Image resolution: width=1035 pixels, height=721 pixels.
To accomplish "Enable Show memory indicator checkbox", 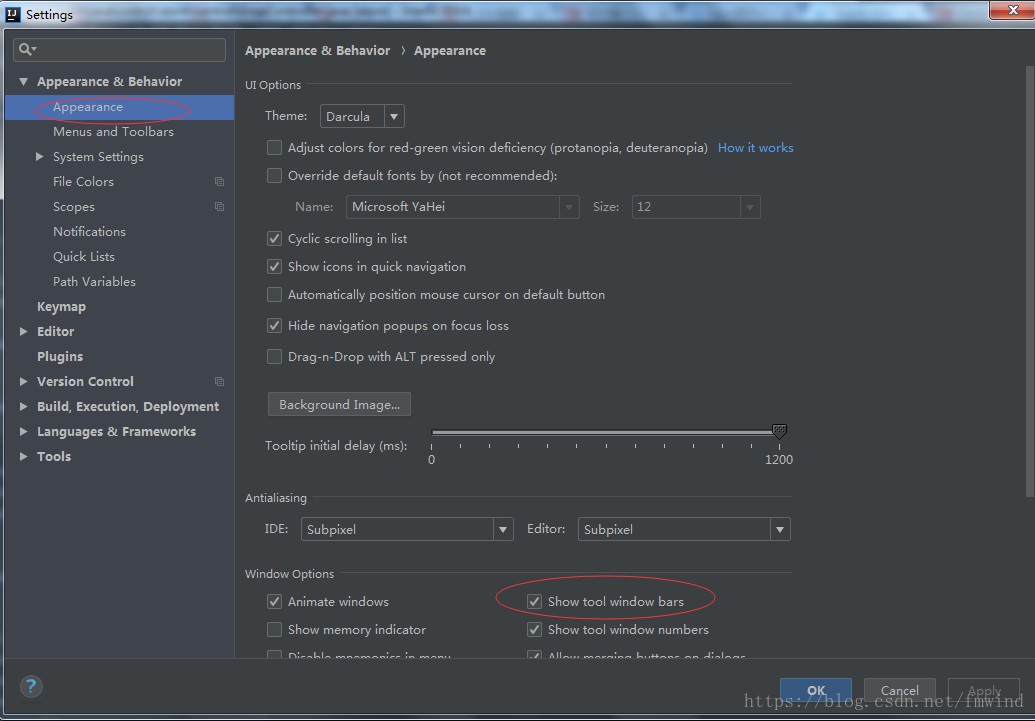I will [274, 630].
